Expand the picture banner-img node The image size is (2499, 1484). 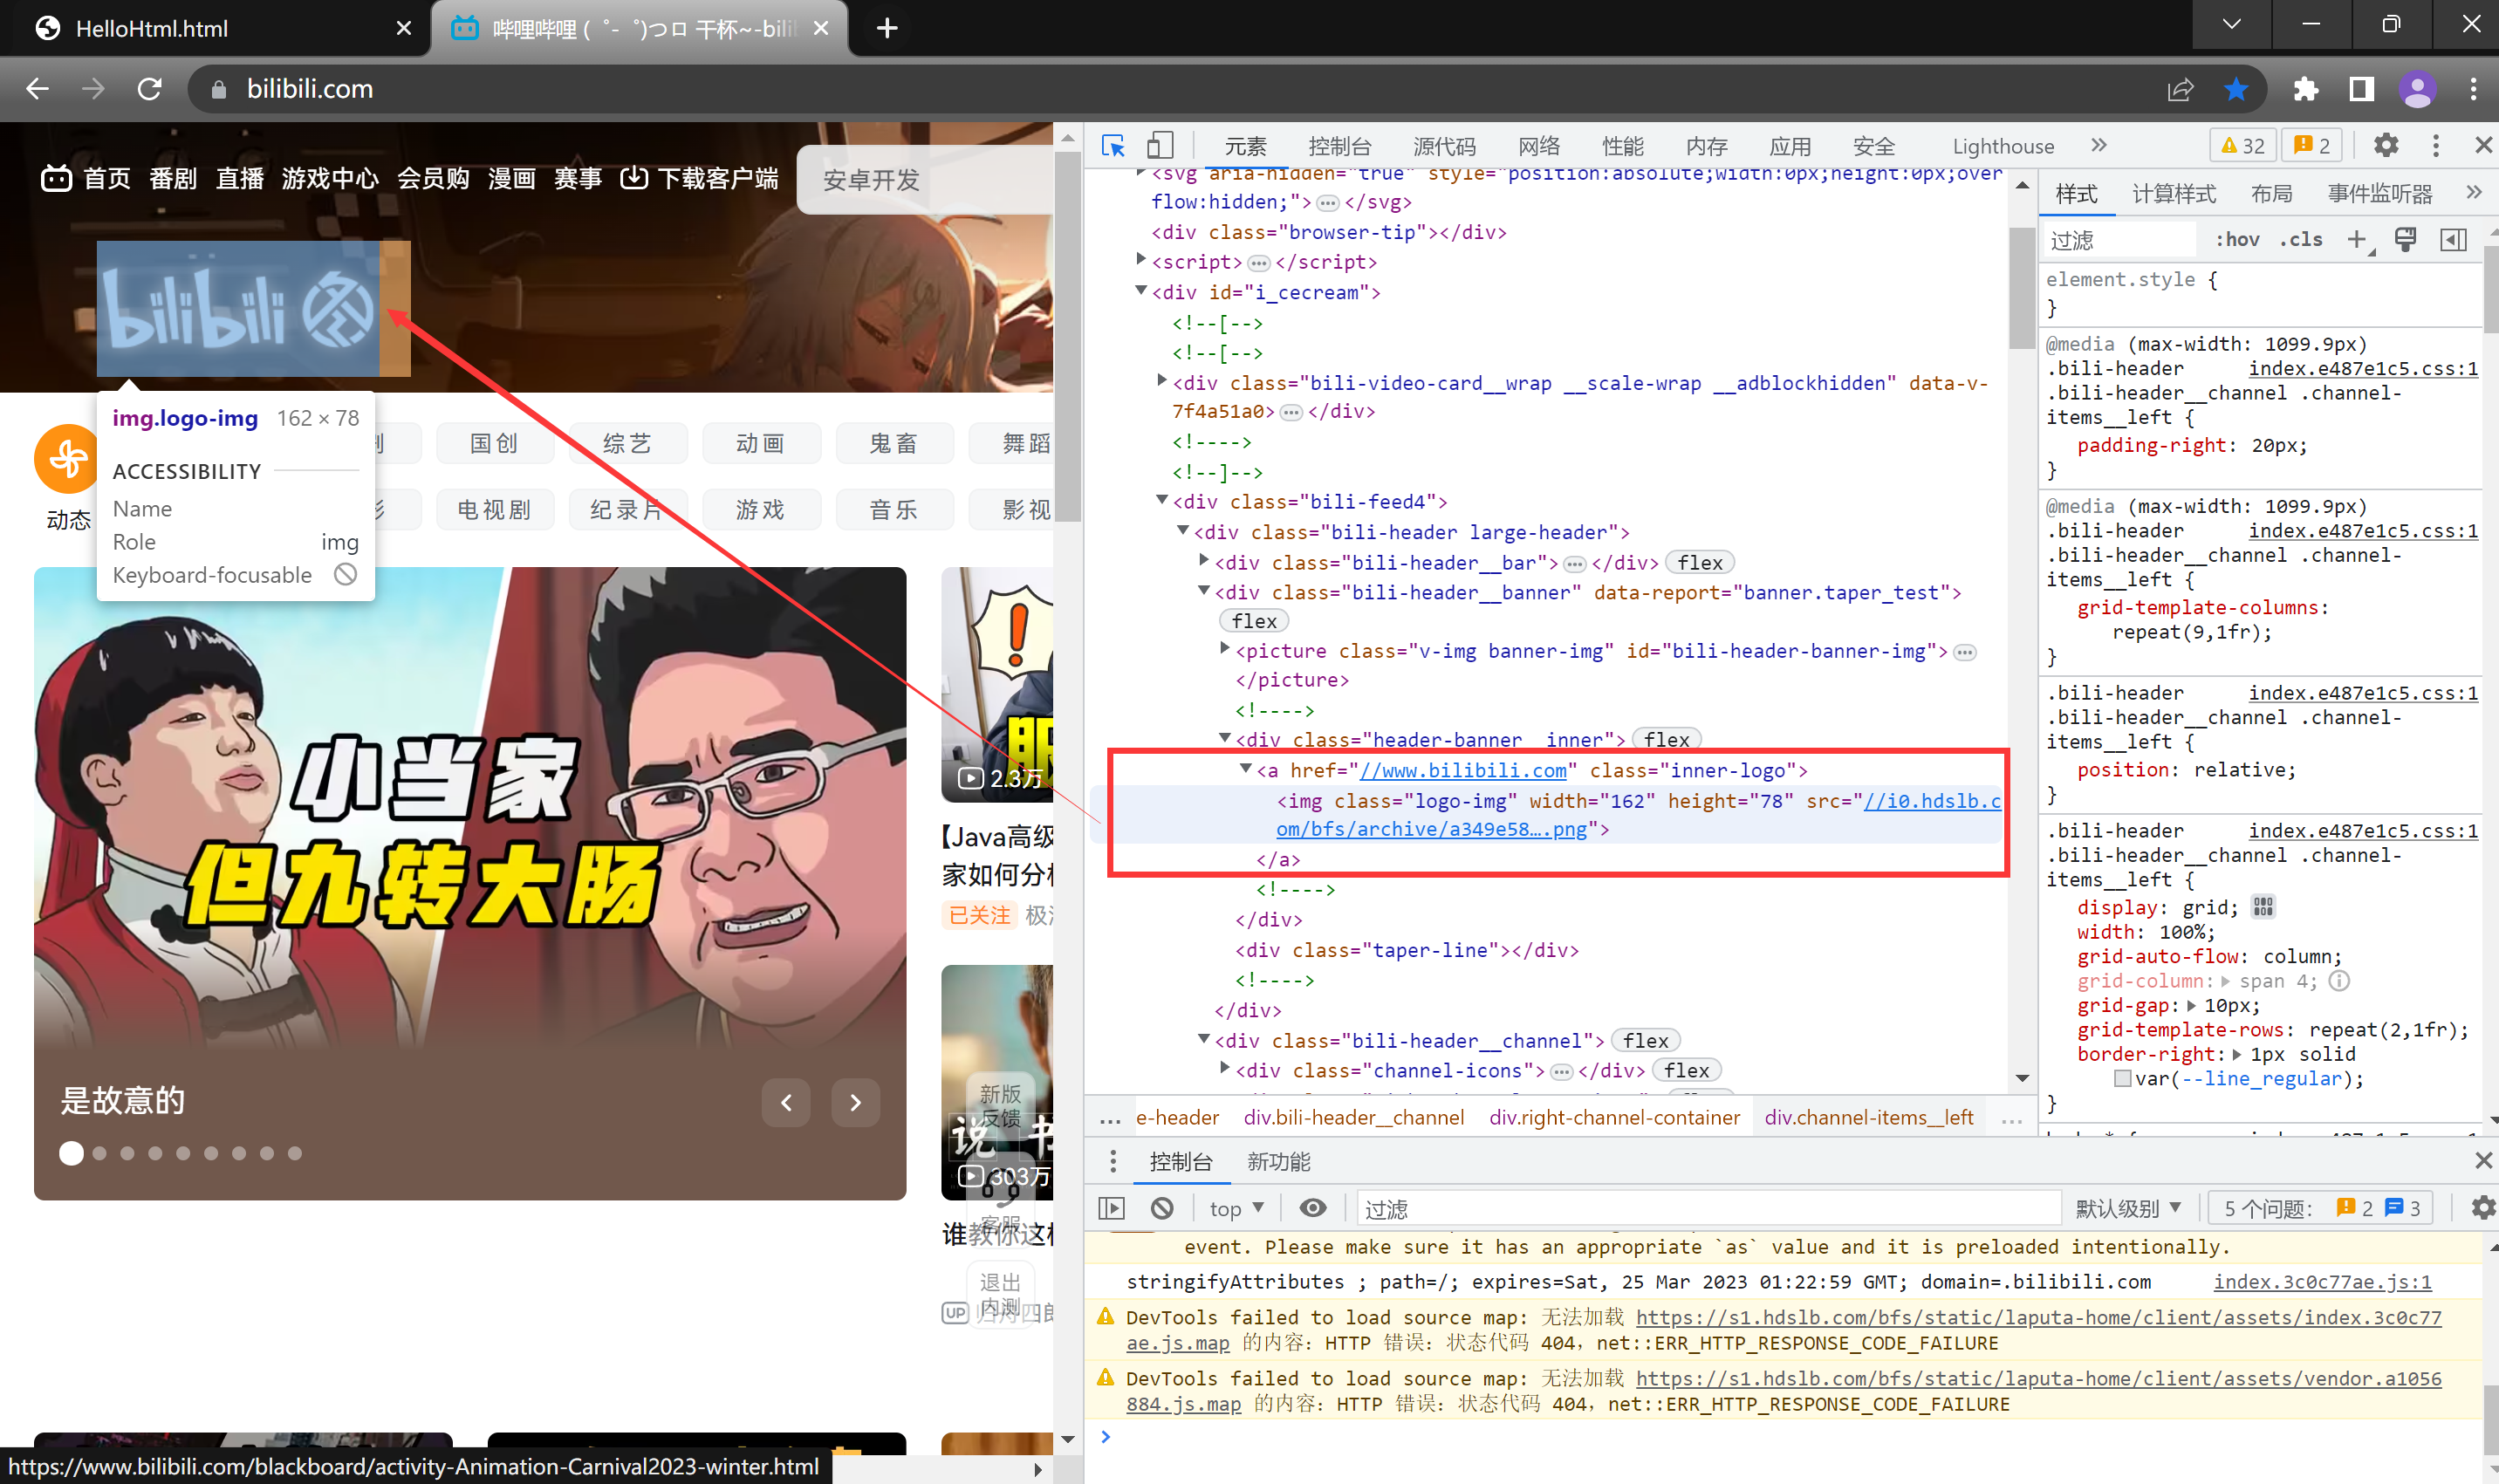(1225, 649)
